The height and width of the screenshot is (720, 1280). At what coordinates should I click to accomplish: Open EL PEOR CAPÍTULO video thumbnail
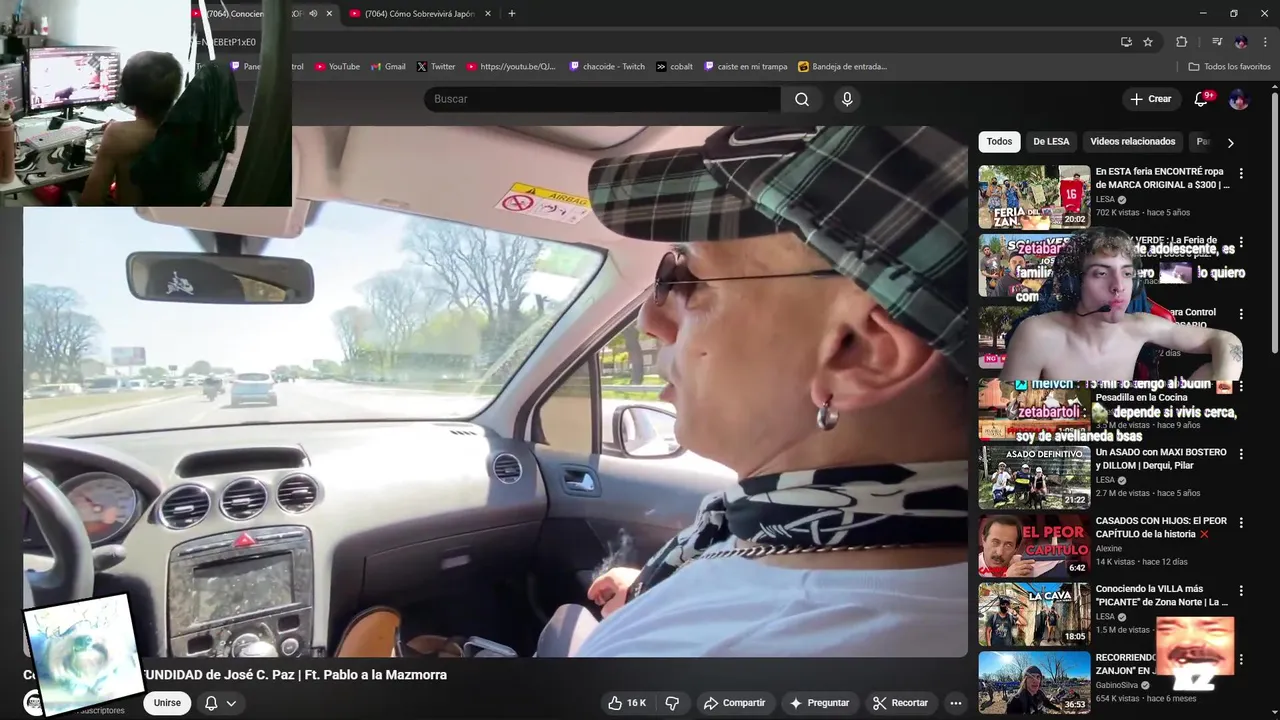click(1034, 546)
